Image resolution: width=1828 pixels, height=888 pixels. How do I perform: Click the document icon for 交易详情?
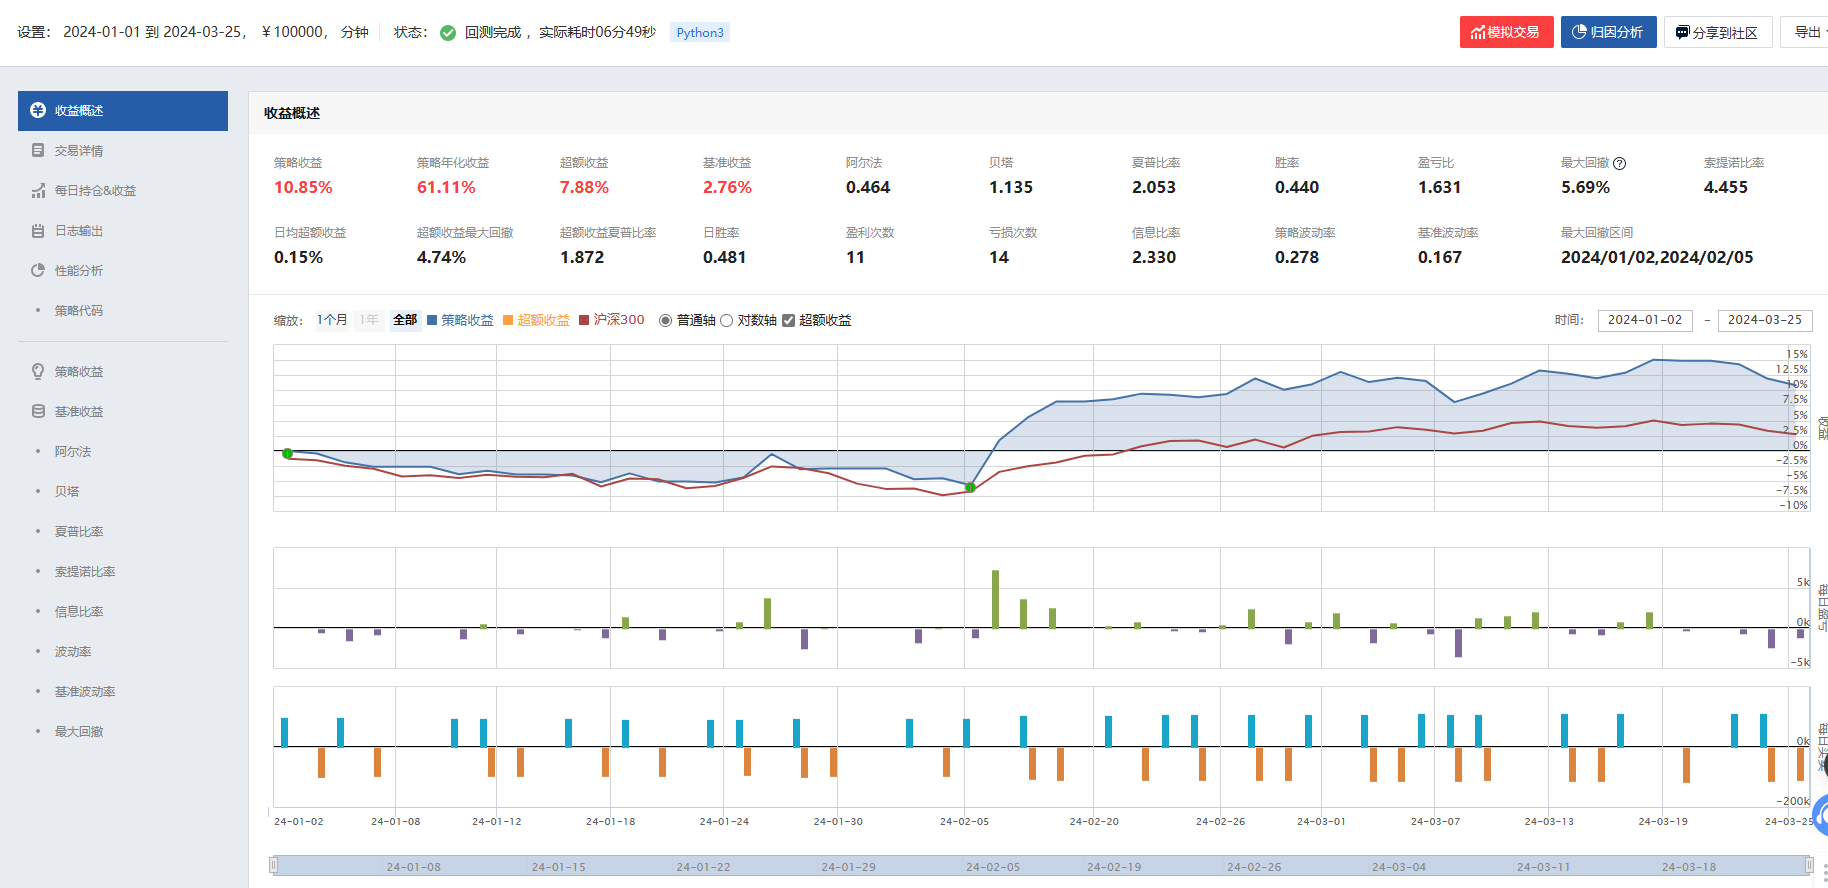(38, 151)
